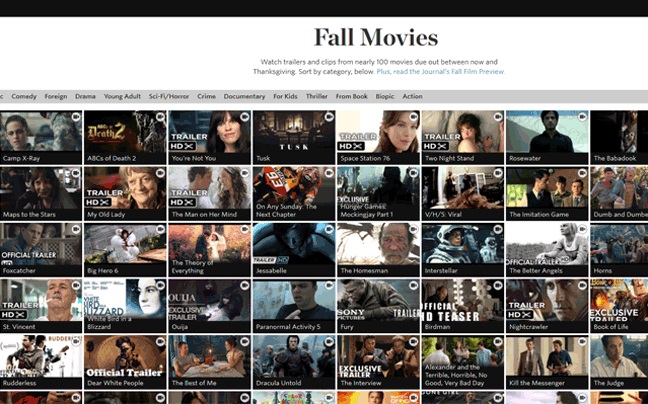
Task: Click the video camera icon on Theory of Everything tile
Action: pos(245,229)
